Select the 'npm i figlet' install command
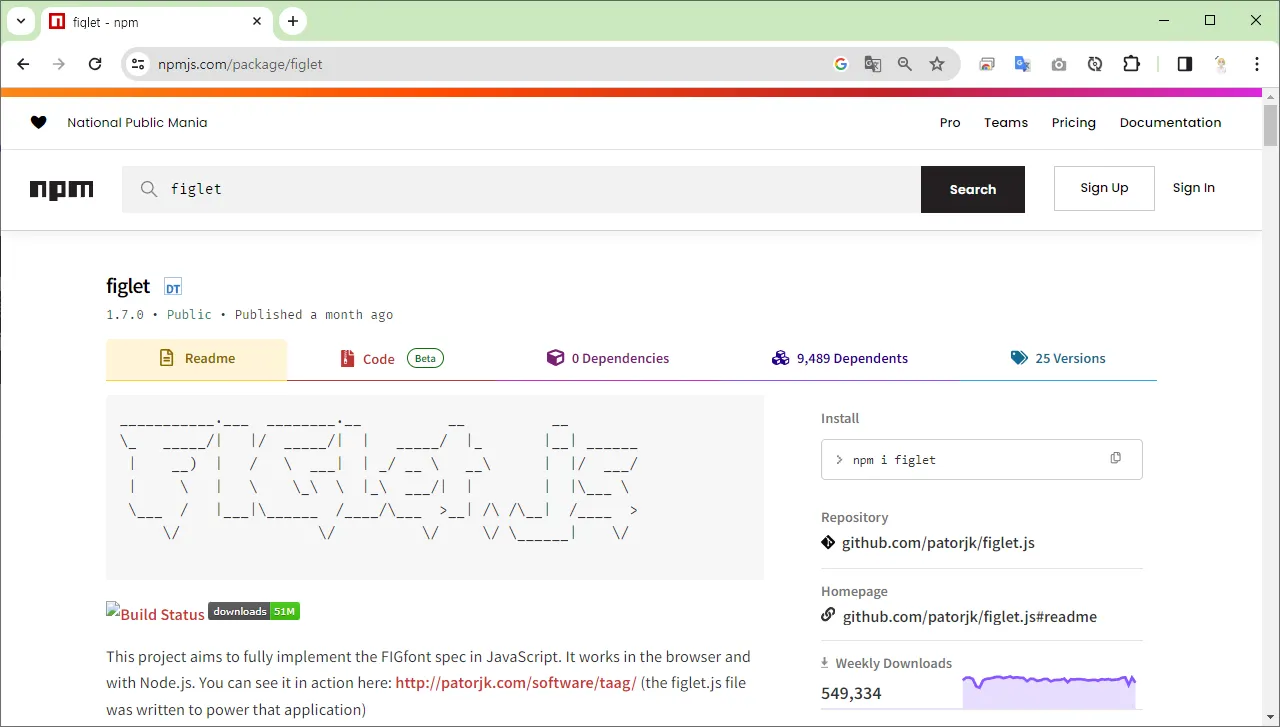 [x=894, y=460]
